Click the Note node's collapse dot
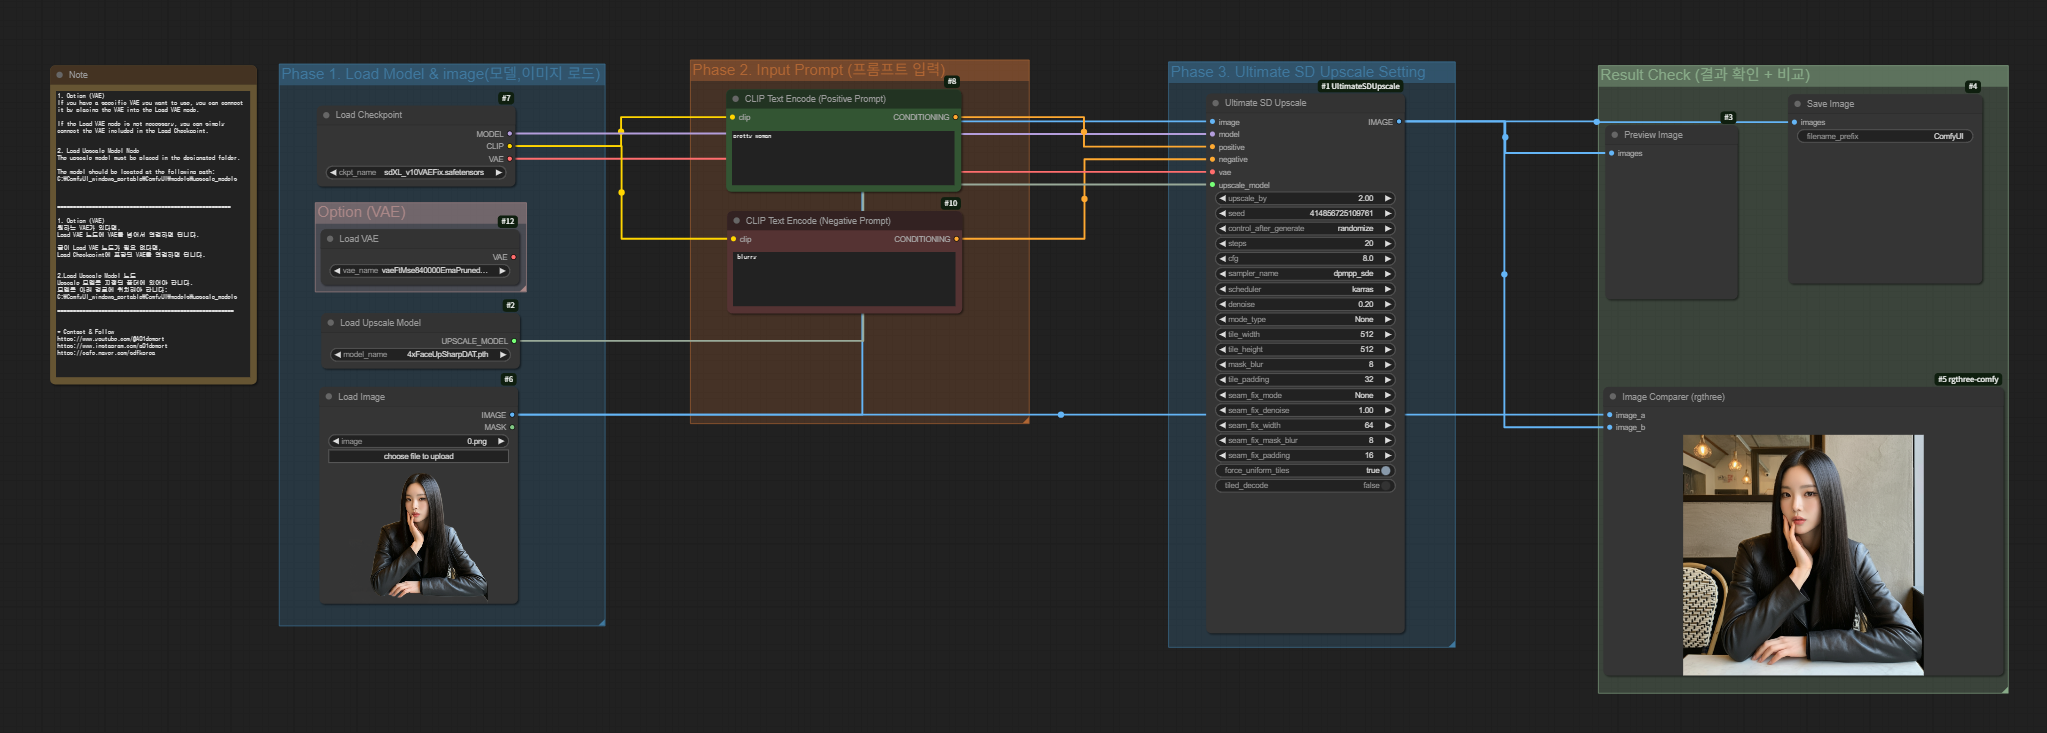Viewport: 2047px width, 733px height. pos(60,75)
